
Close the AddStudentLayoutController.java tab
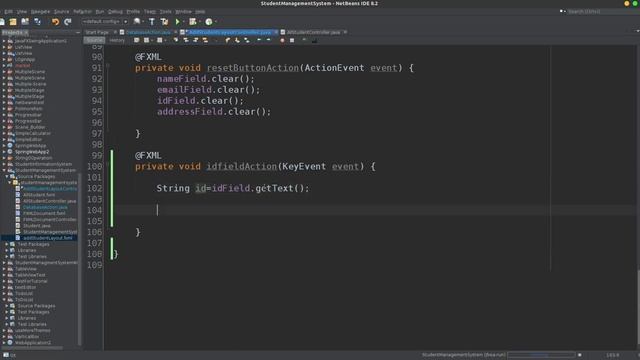[276, 32]
